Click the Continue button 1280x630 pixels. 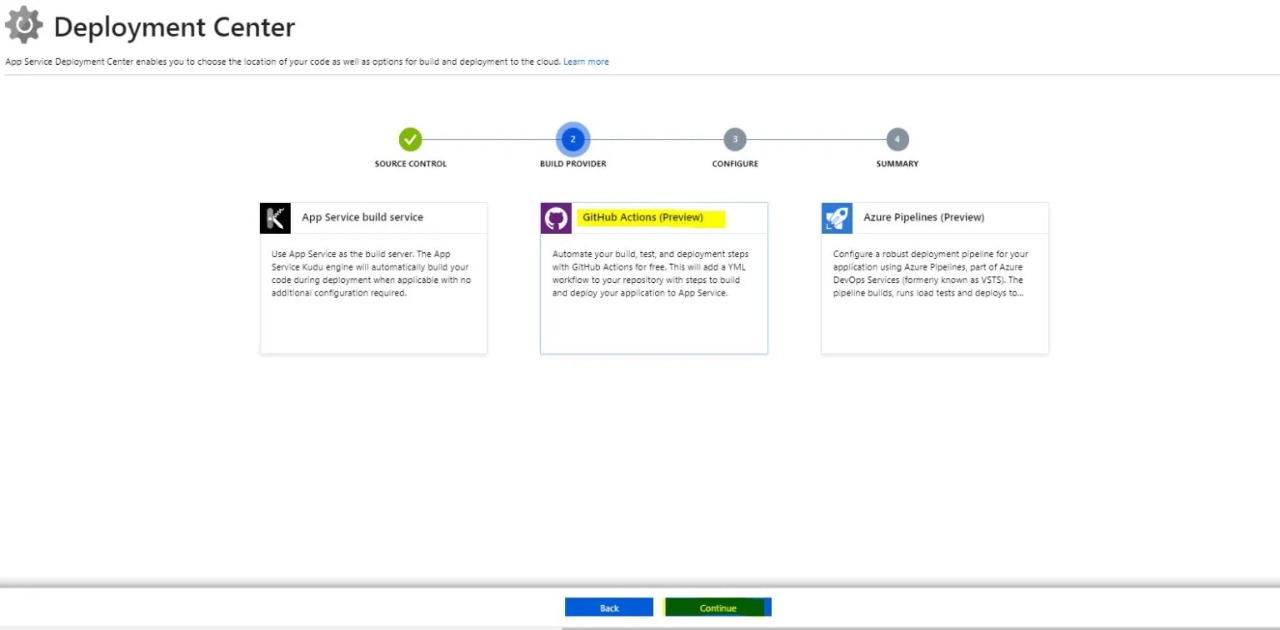718,607
